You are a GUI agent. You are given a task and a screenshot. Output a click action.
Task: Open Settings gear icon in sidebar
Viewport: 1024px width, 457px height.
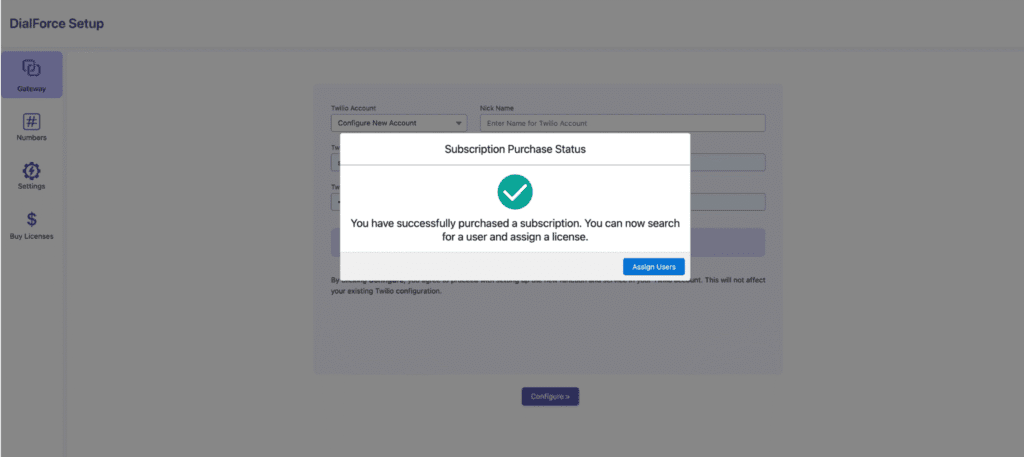click(31, 170)
